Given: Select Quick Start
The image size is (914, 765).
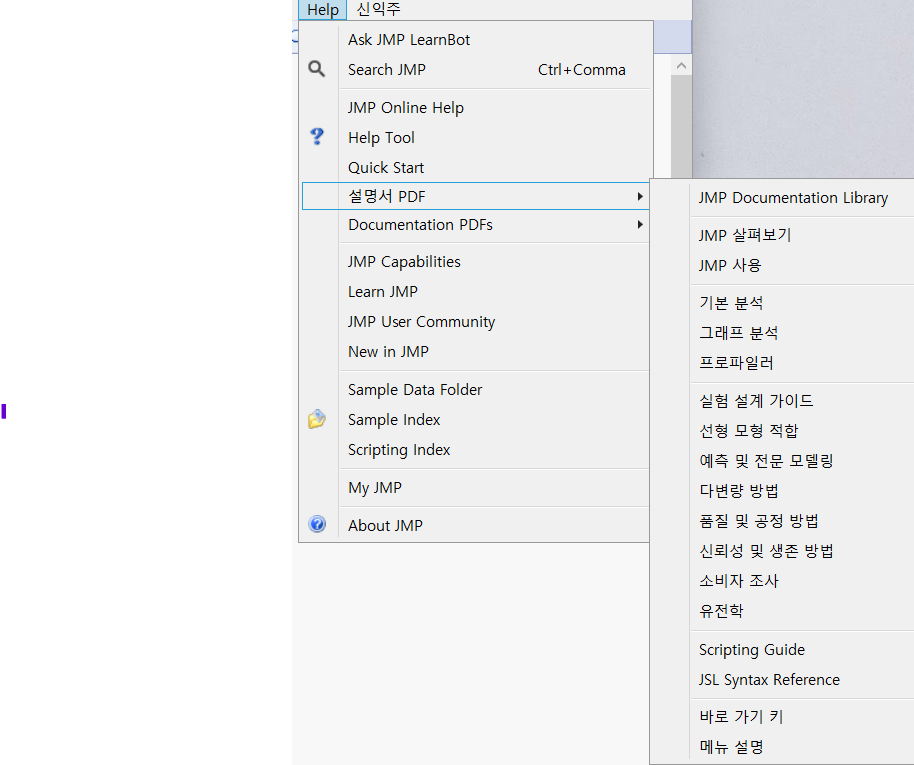Looking at the screenshot, I should coord(384,167).
